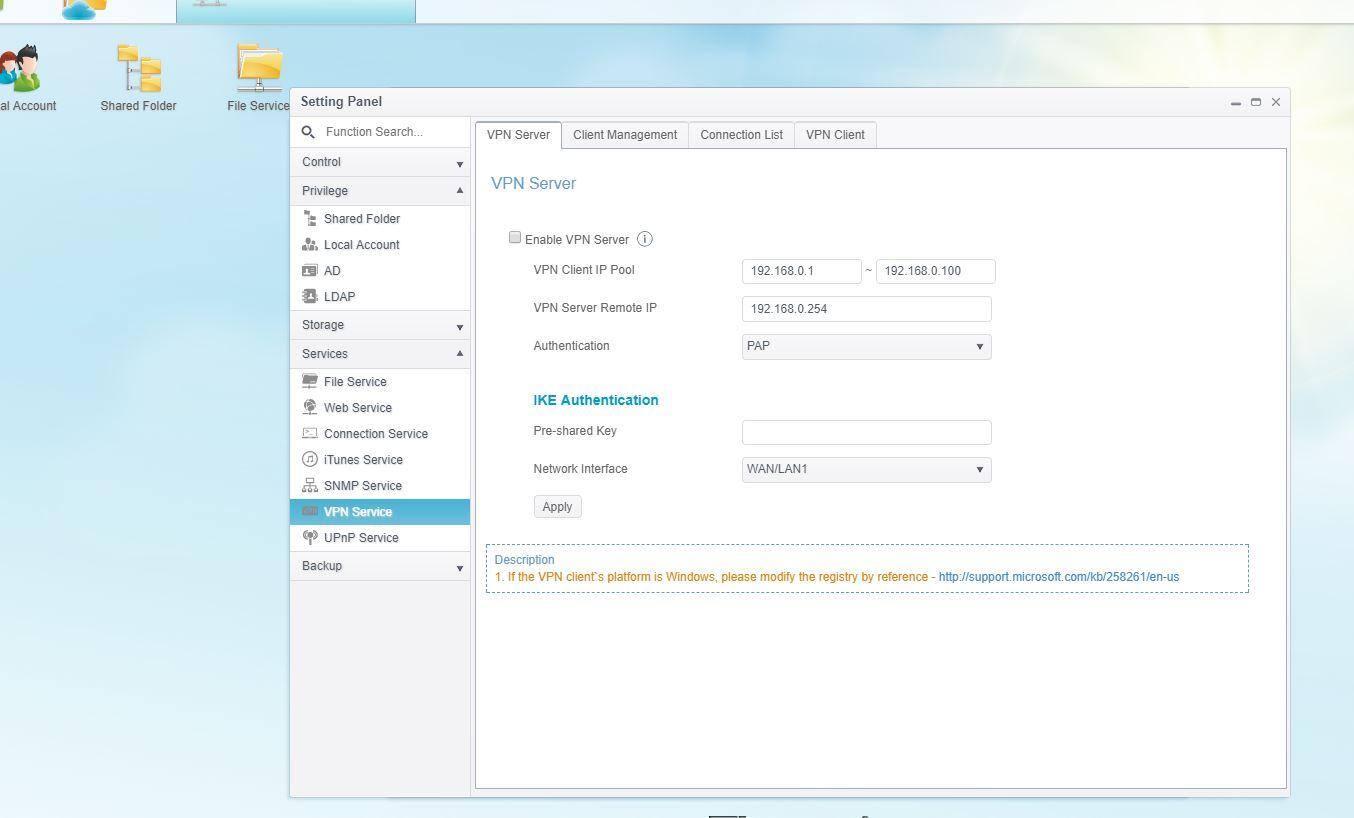Viewport: 1354px width, 818px height.
Task: Open the Network Interface dropdown
Action: [866, 470]
